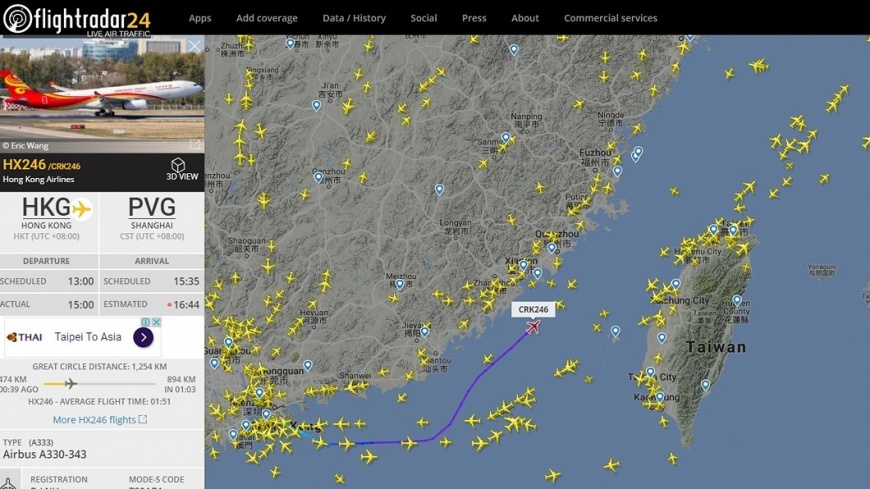Open the Social menu
The width and height of the screenshot is (870, 489).
click(x=424, y=18)
